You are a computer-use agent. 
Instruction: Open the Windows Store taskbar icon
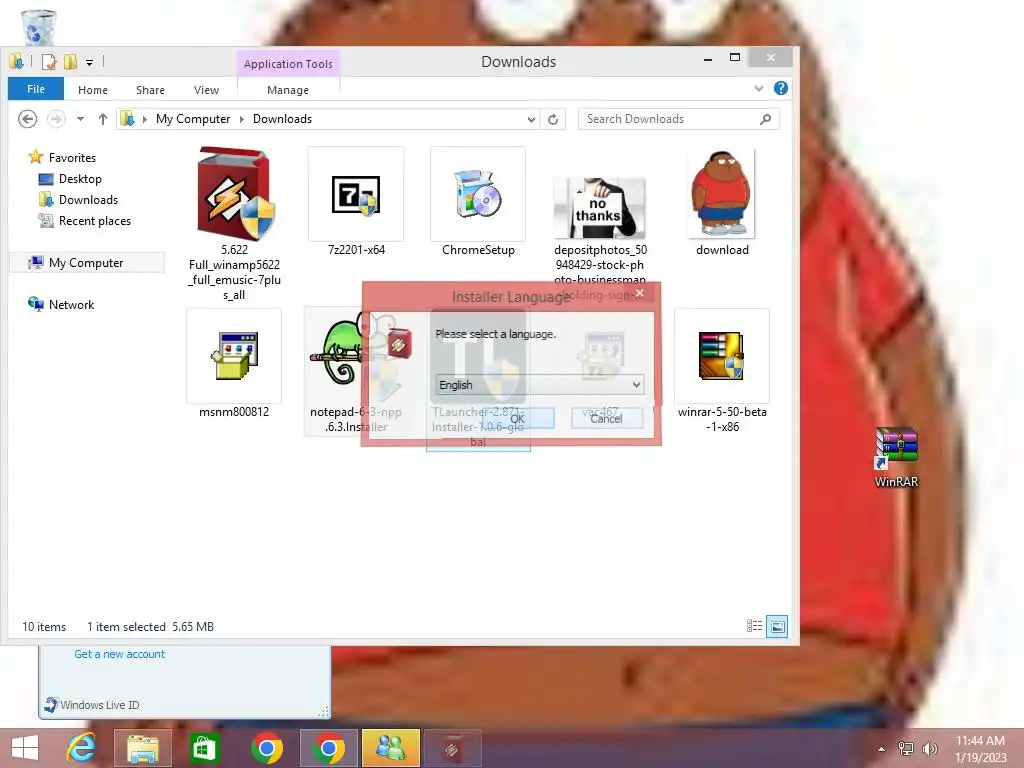click(x=204, y=748)
